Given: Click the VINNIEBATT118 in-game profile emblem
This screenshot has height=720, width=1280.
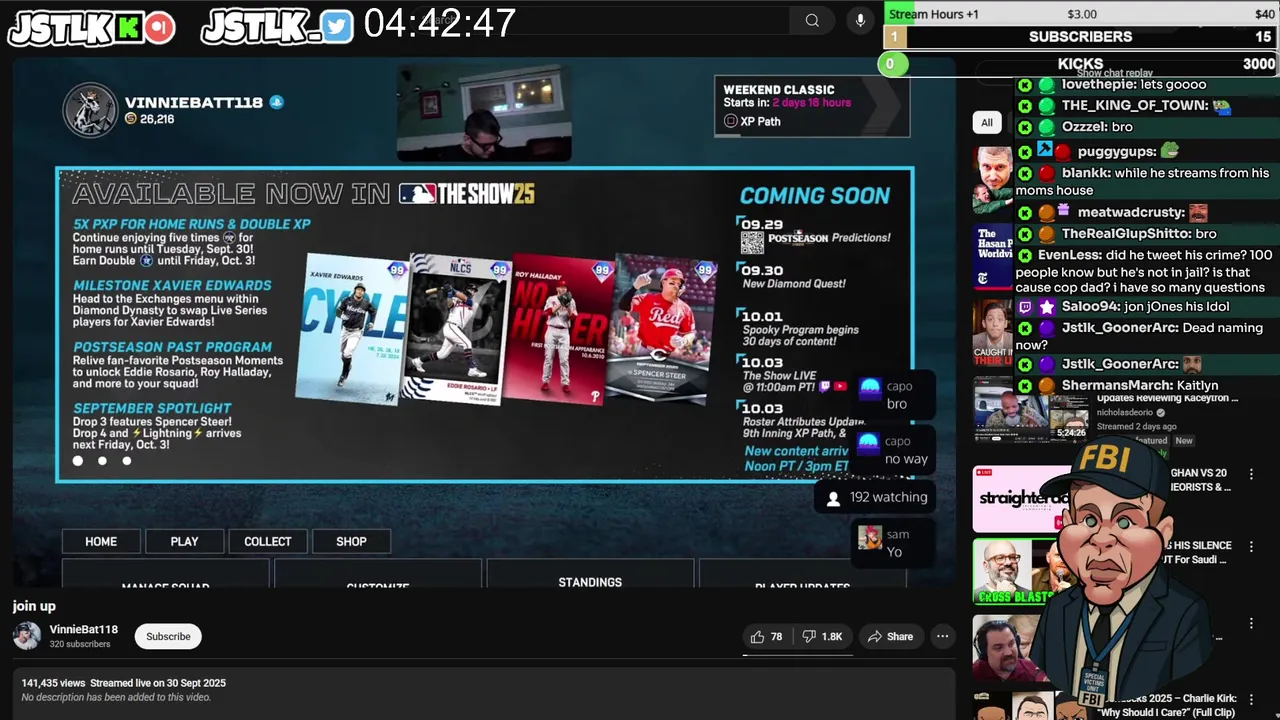Looking at the screenshot, I should click(x=91, y=109).
